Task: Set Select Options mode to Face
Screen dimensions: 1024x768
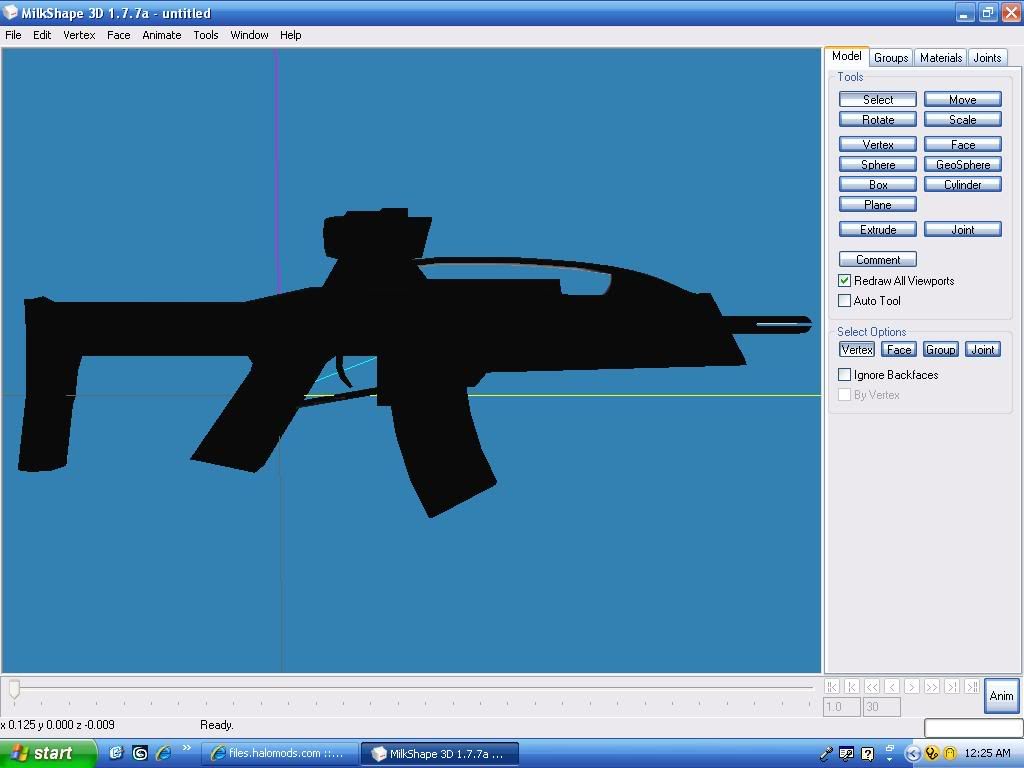Action: pos(899,349)
